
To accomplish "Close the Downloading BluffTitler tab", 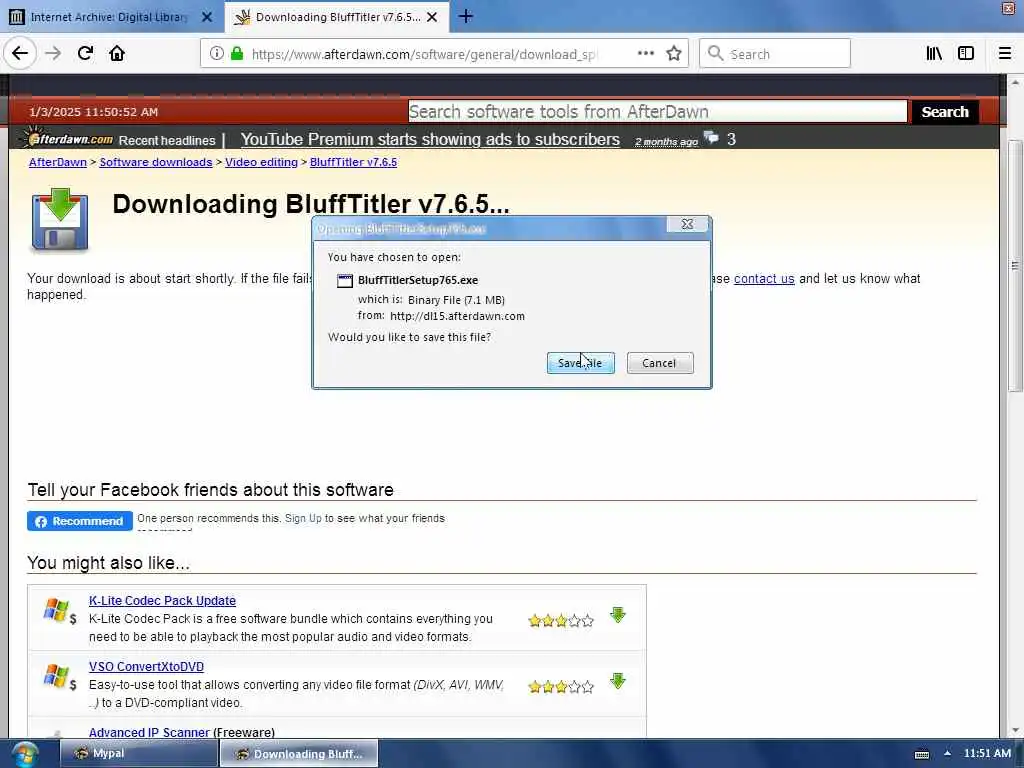I will click(x=432, y=17).
